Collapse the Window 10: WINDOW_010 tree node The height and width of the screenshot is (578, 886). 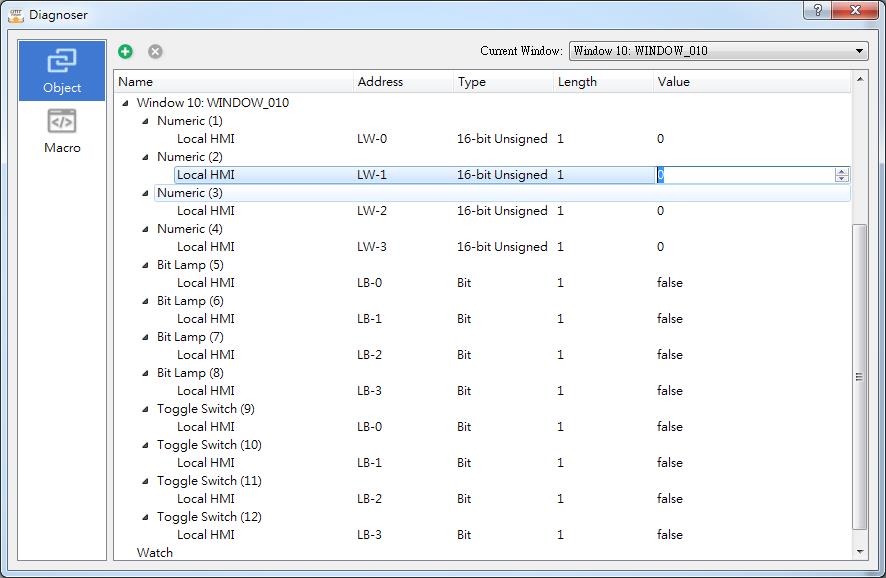(x=125, y=103)
